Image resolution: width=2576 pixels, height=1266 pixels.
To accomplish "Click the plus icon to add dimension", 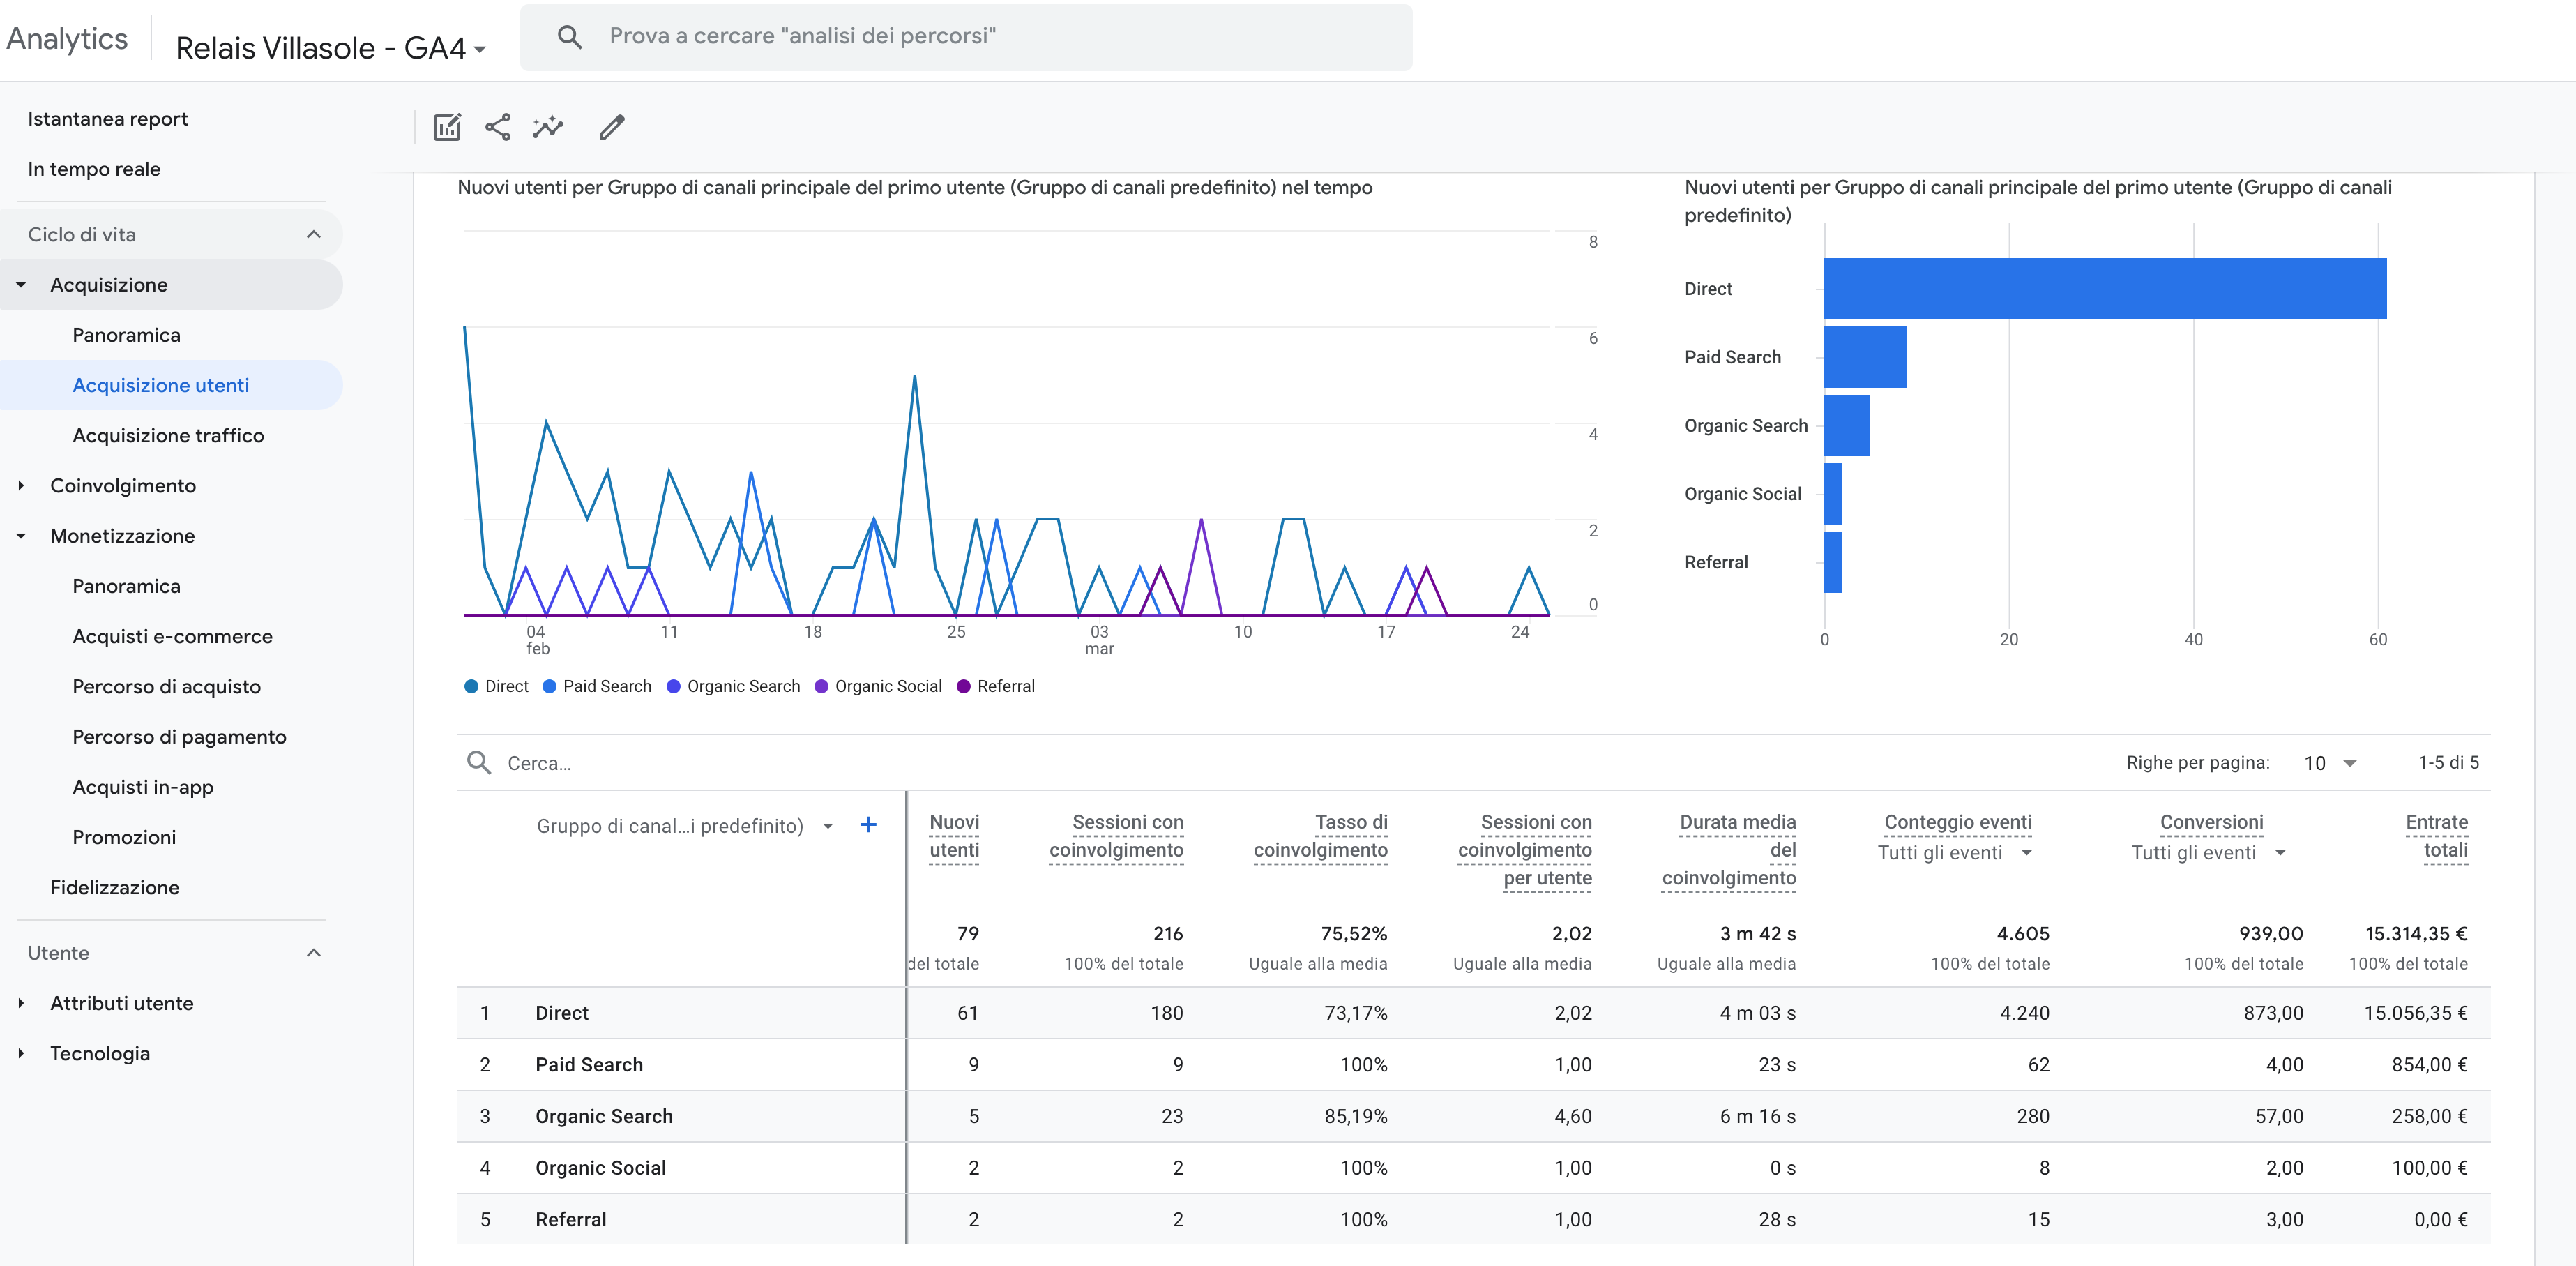I will (x=868, y=824).
